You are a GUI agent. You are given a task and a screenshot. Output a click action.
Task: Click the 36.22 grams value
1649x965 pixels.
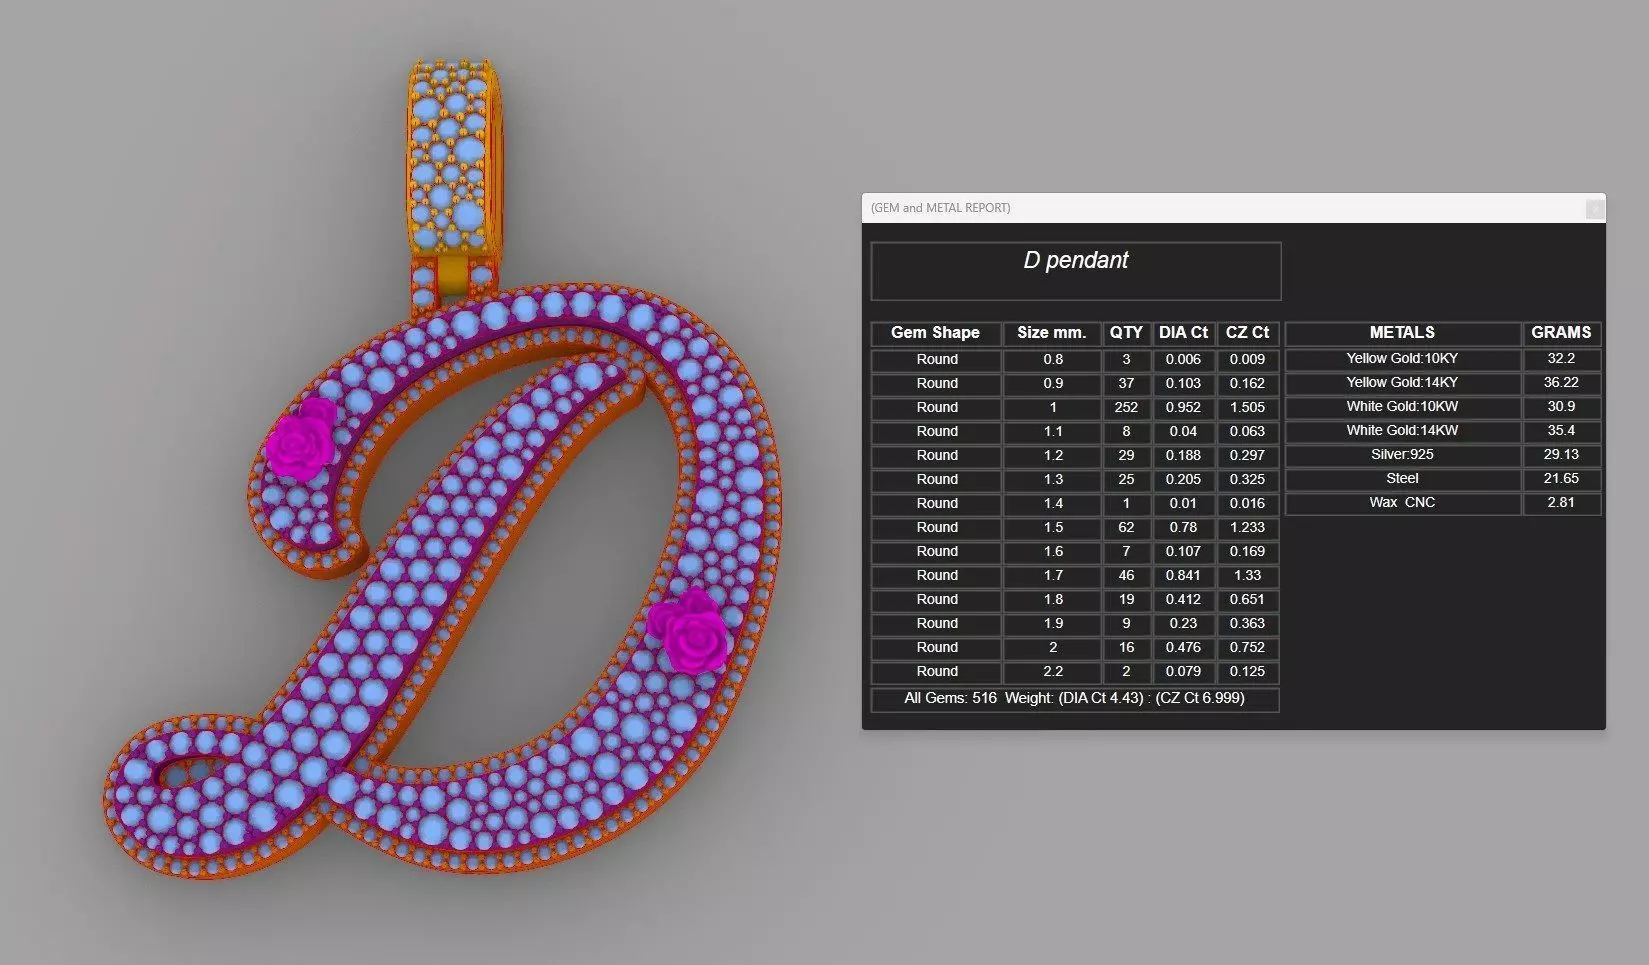pyautogui.click(x=1561, y=383)
